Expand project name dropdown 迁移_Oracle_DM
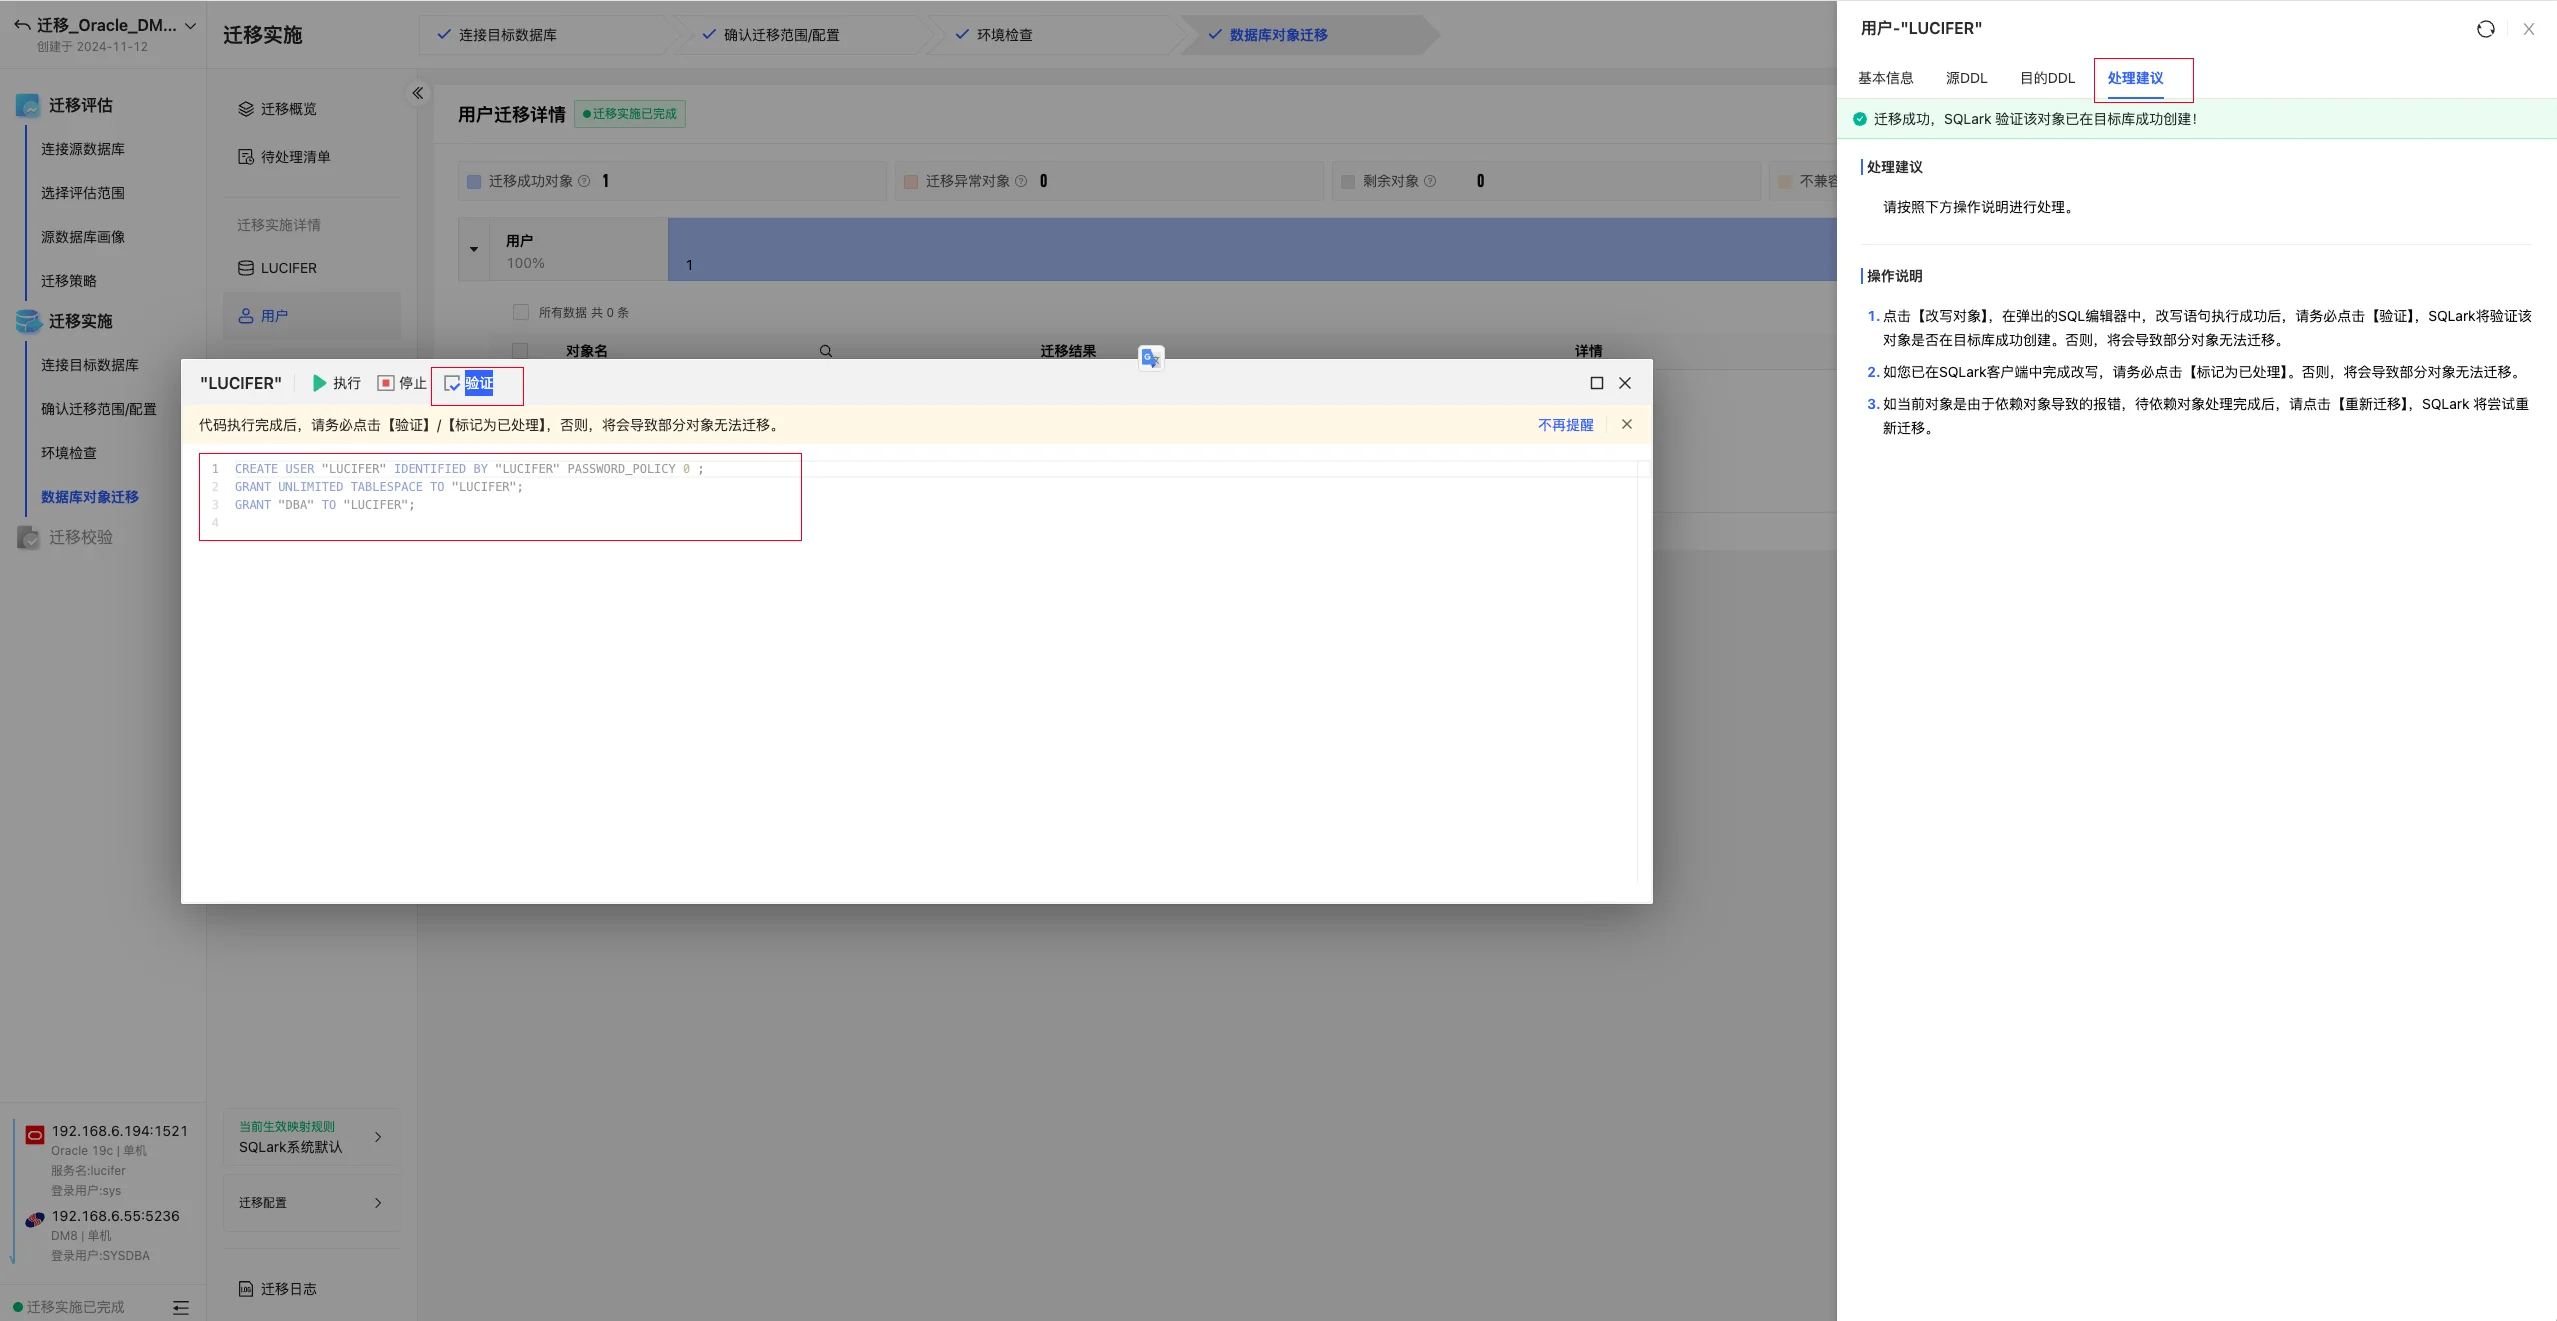This screenshot has height=1321, width=2557. (x=190, y=26)
